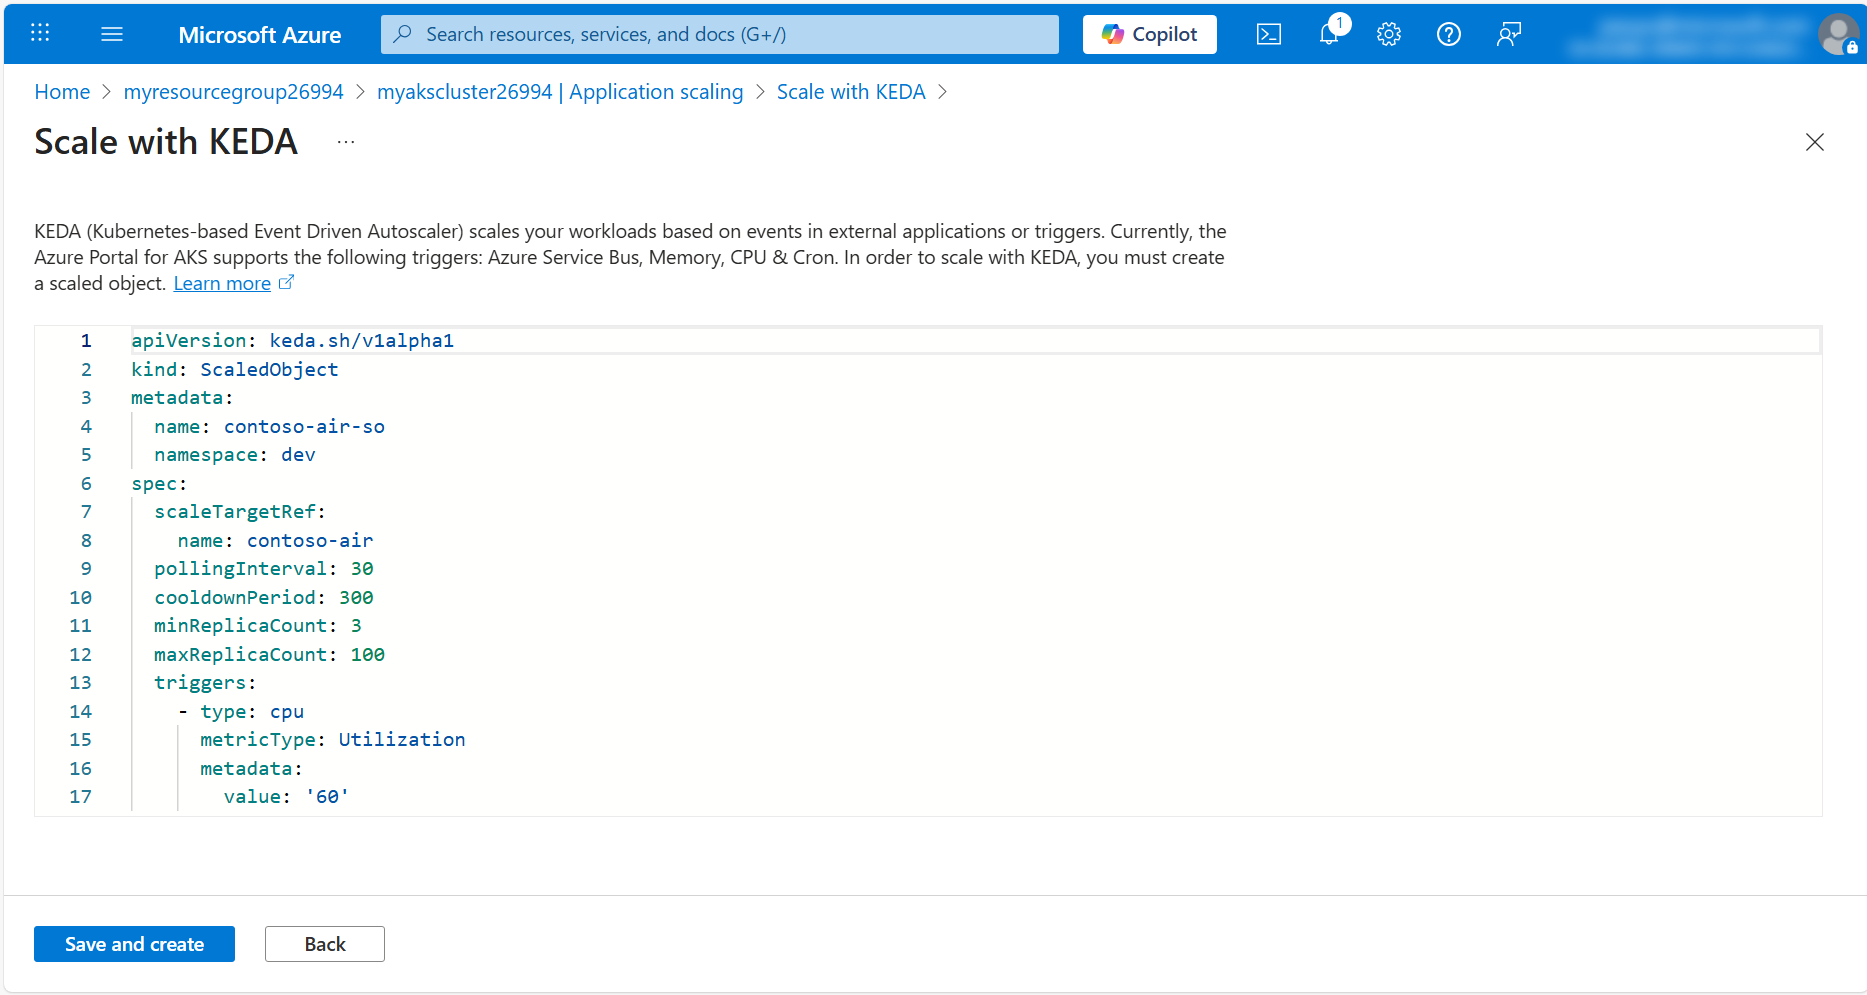Click Save and create for the scaled object
The width and height of the screenshot is (1867, 995).
pos(134,943)
